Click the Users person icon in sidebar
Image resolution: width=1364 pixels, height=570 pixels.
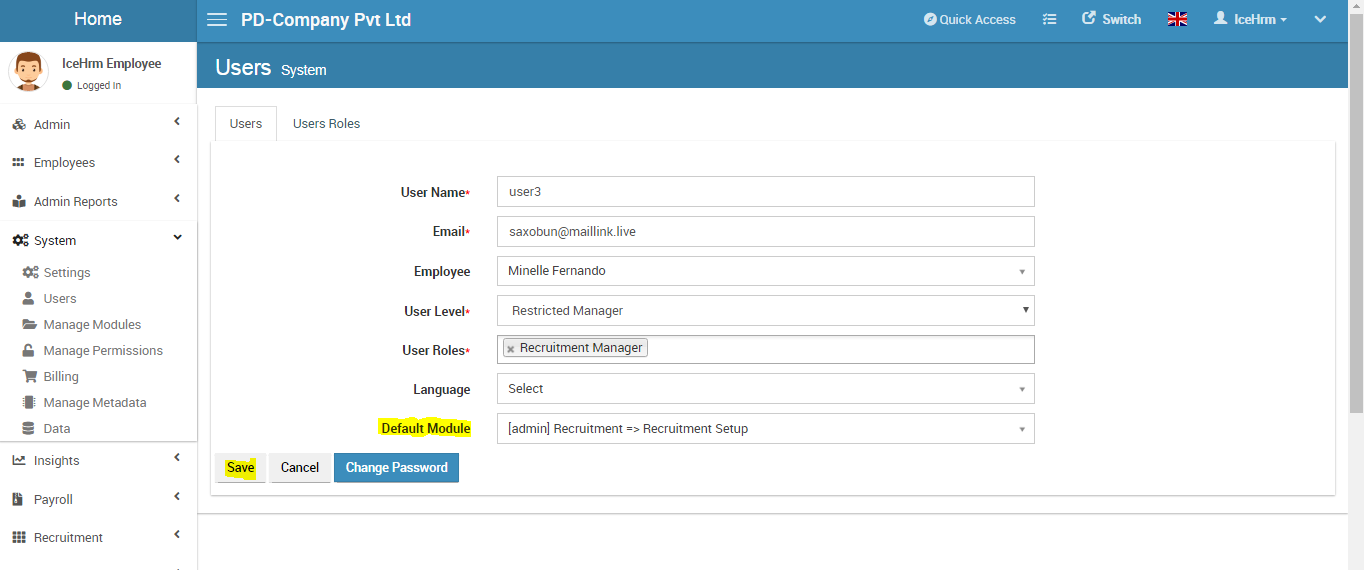29,298
